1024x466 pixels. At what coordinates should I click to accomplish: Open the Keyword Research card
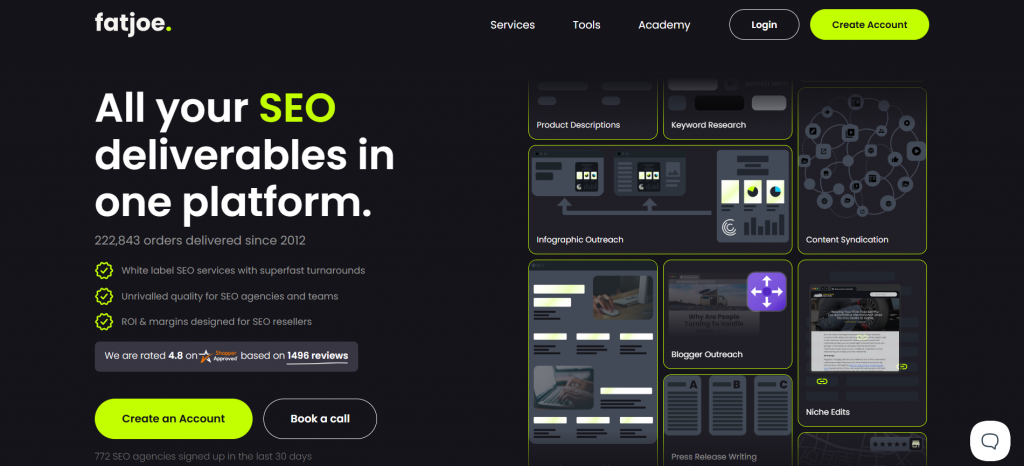(x=728, y=108)
